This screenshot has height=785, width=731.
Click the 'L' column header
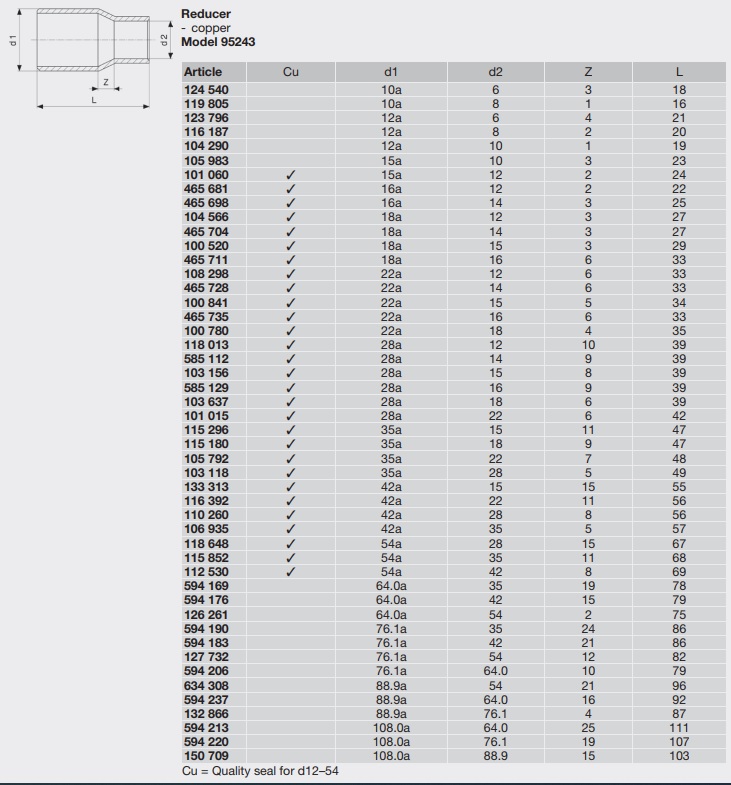tap(679, 72)
